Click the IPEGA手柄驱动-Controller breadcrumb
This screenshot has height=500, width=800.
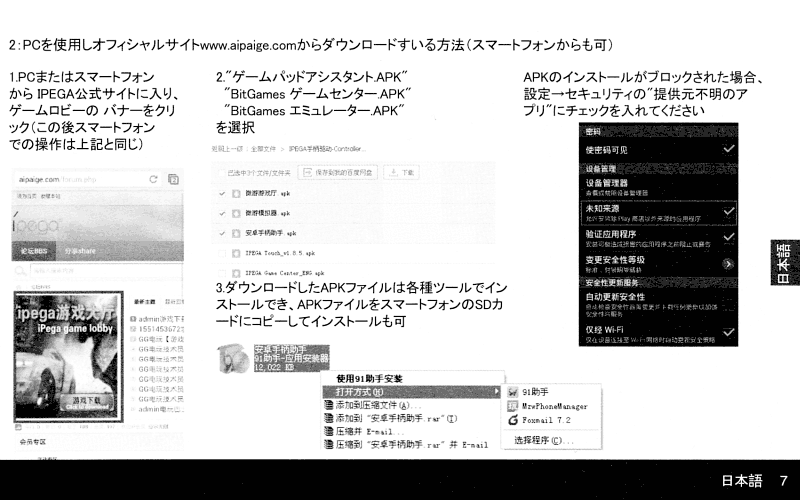[327, 149]
